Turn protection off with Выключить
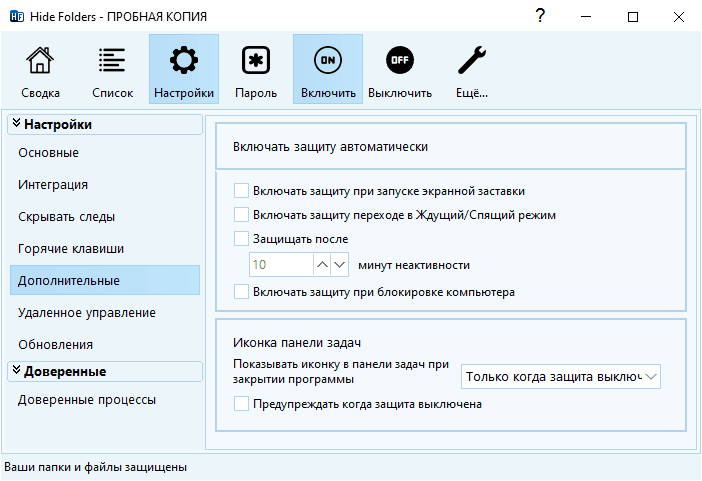Viewport: 702px width, 481px height. click(400, 69)
